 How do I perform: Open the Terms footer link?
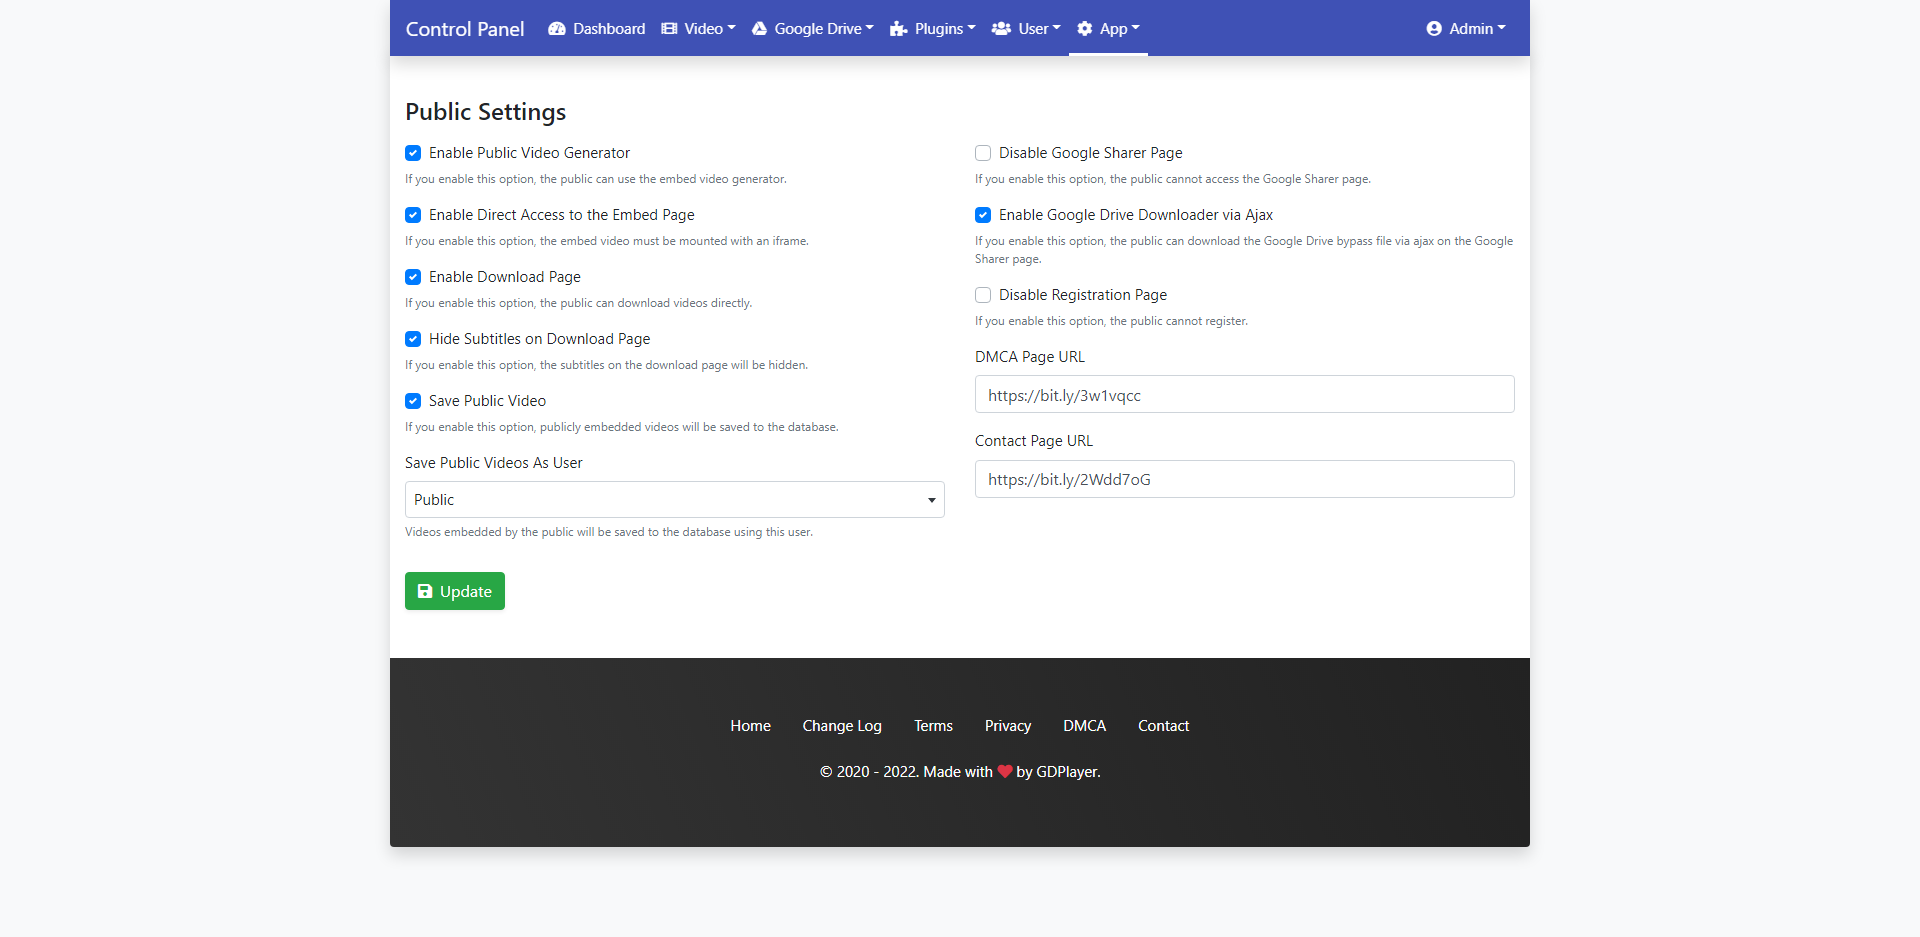click(933, 726)
